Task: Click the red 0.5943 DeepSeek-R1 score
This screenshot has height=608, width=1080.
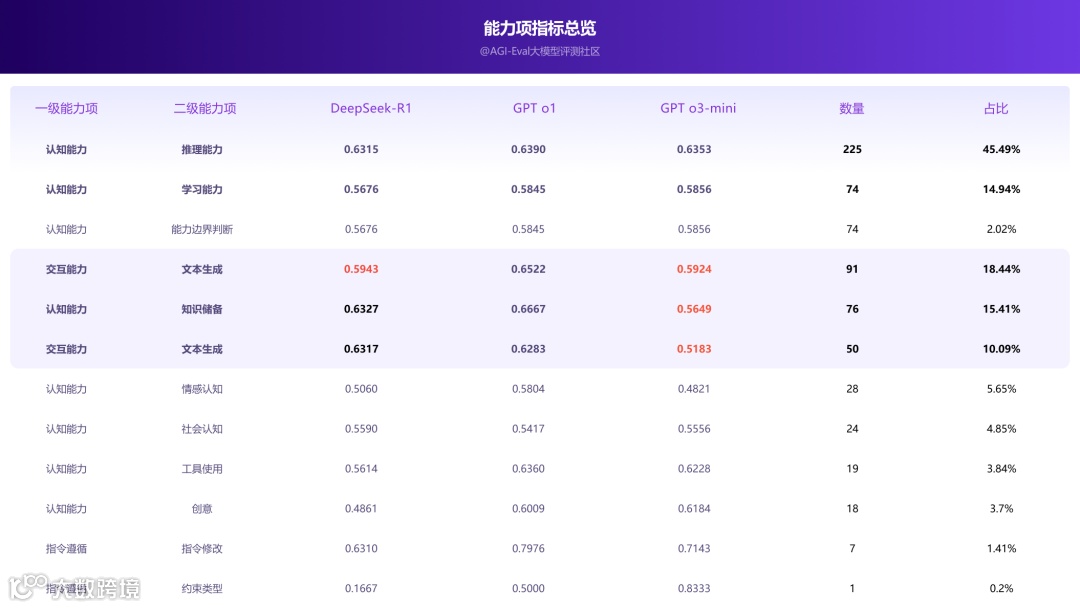Action: click(x=361, y=269)
